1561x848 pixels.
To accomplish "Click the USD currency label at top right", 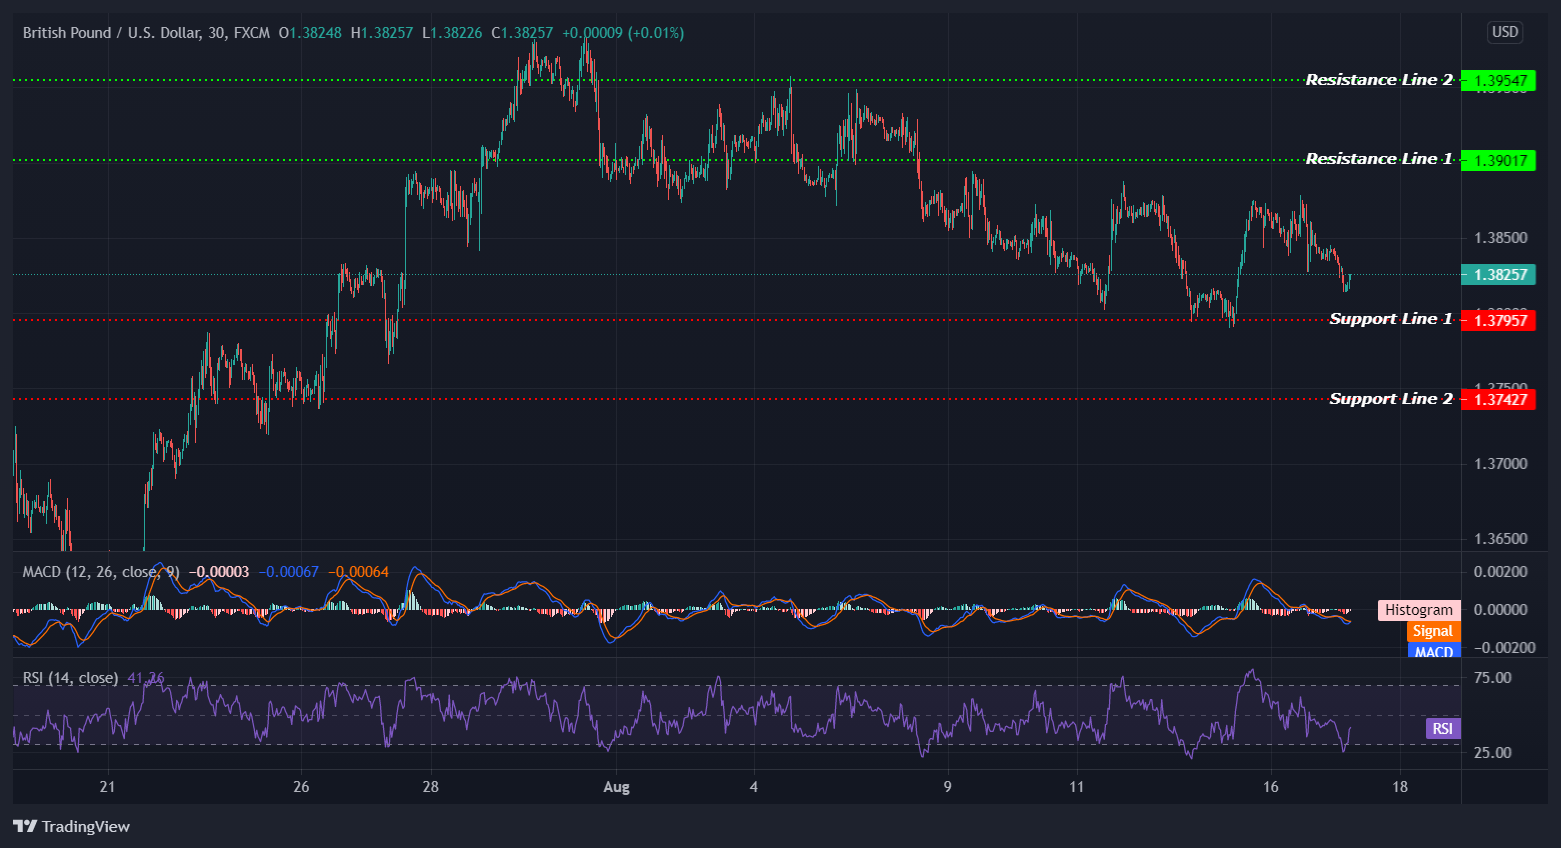I will tap(1504, 32).
